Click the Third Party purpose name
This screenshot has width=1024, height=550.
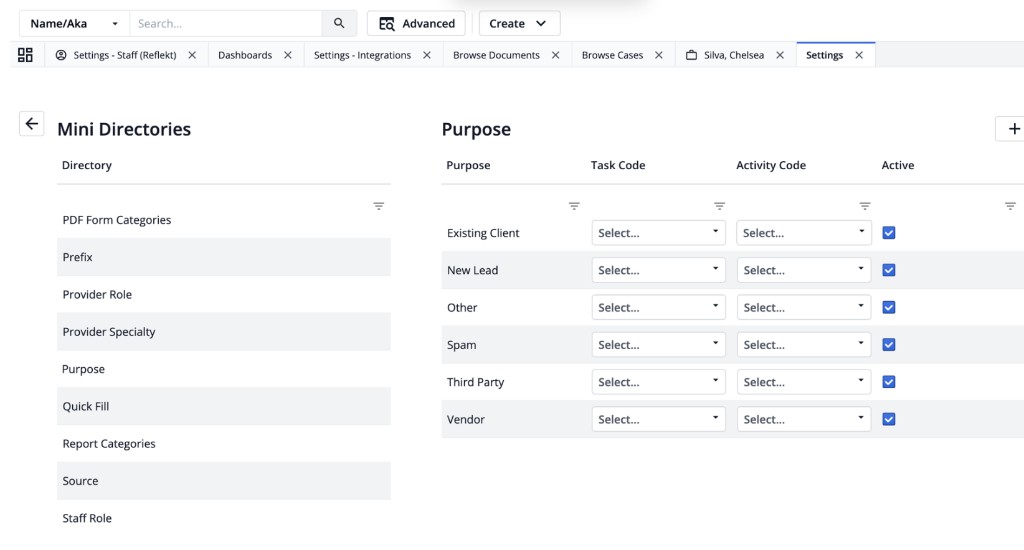[x=475, y=382]
